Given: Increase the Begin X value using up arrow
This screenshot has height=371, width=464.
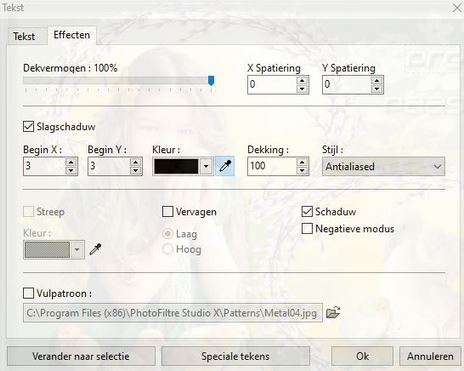Looking at the screenshot, I should (x=71, y=162).
